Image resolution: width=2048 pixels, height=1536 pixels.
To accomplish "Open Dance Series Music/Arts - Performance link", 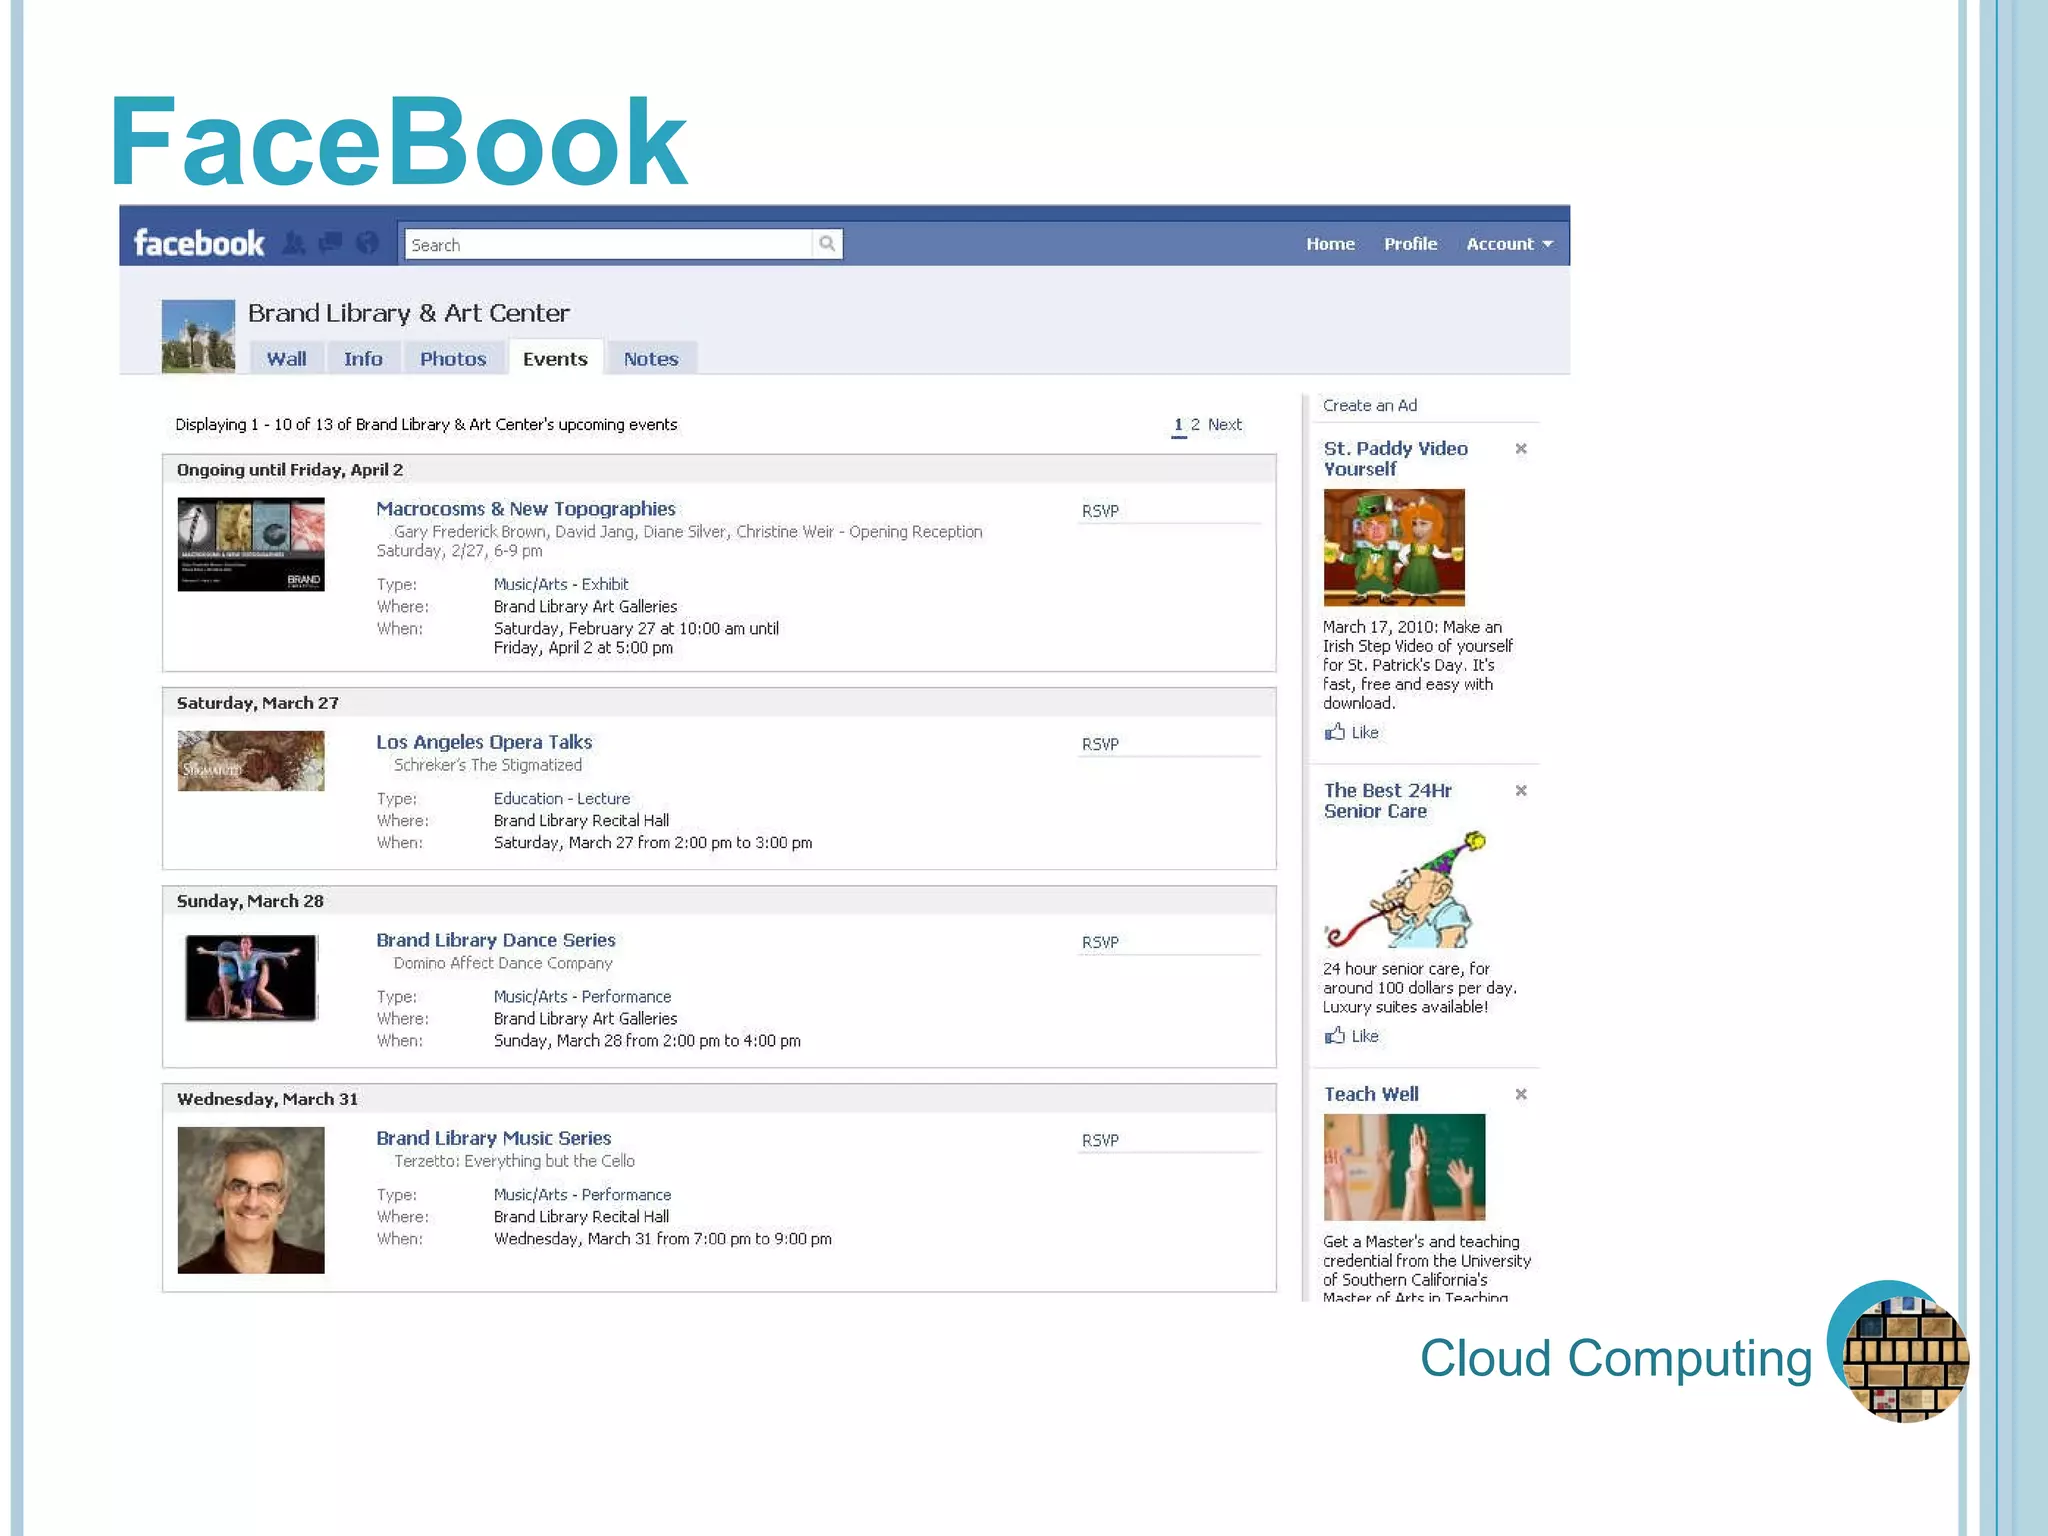I will click(x=582, y=997).
